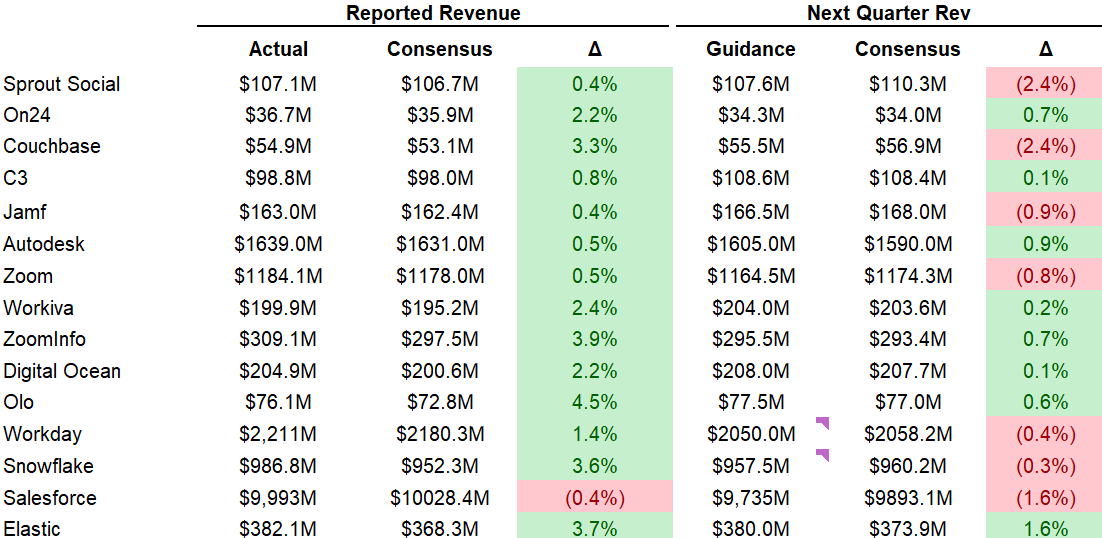Click Salesforce guidance $9,735M cell
Viewport: 1102px width, 538px height.
[x=751, y=498]
